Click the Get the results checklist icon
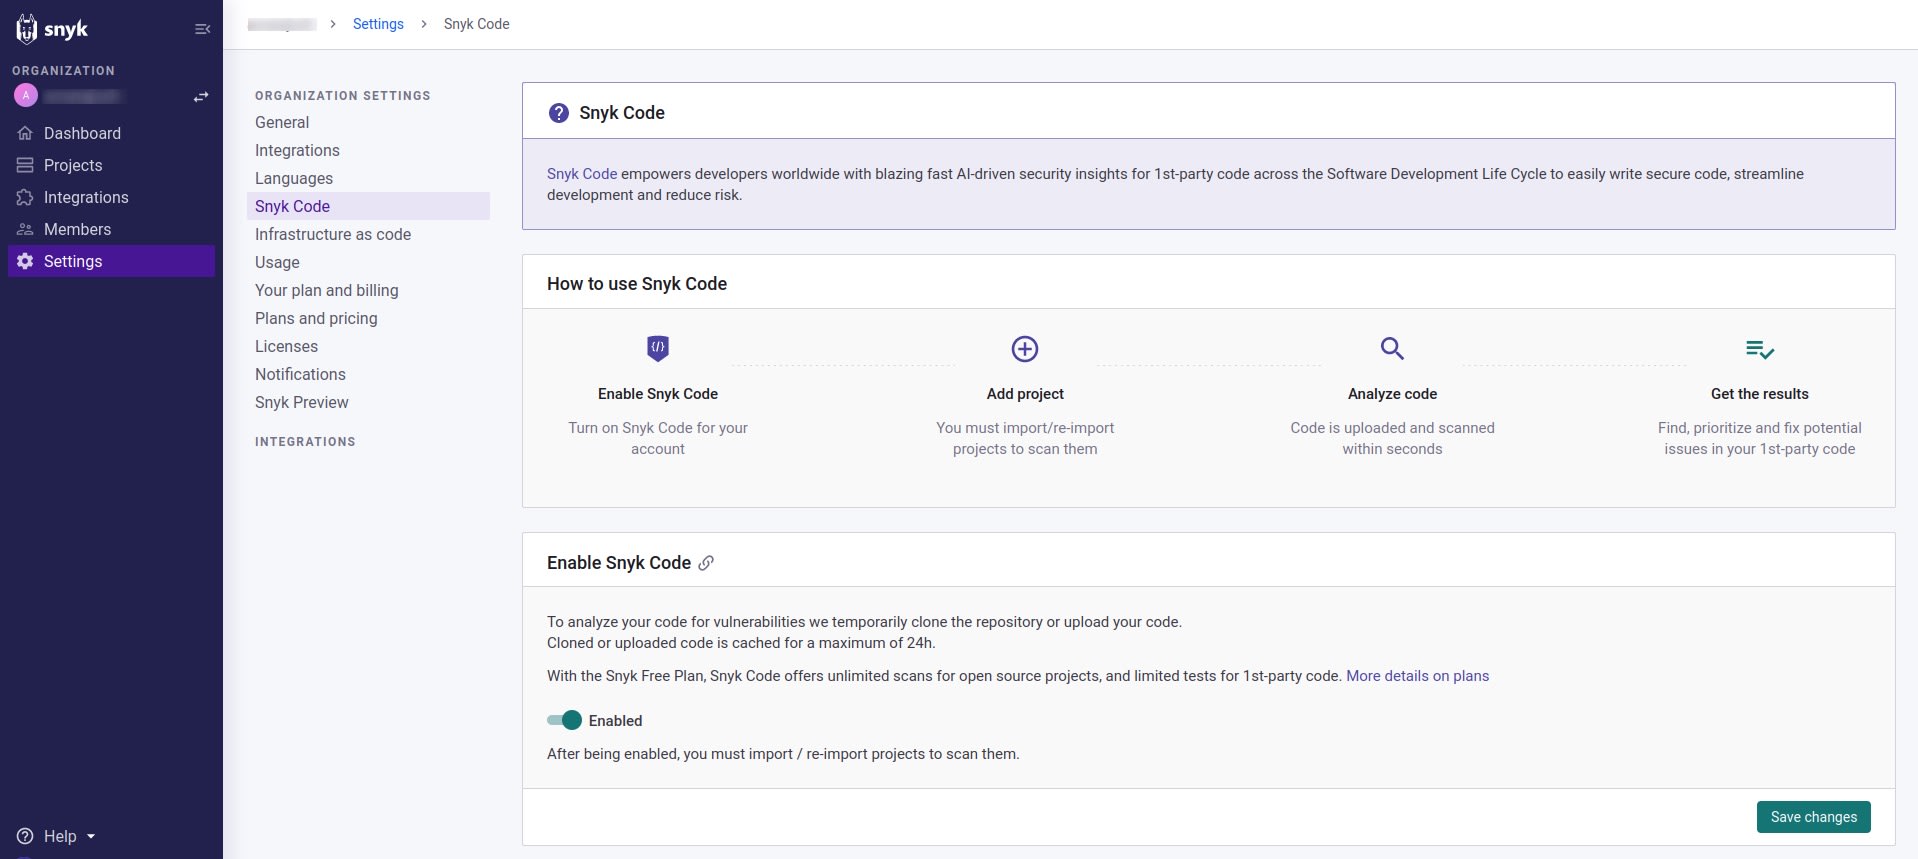Viewport: 1918px width, 859px height. click(x=1760, y=349)
